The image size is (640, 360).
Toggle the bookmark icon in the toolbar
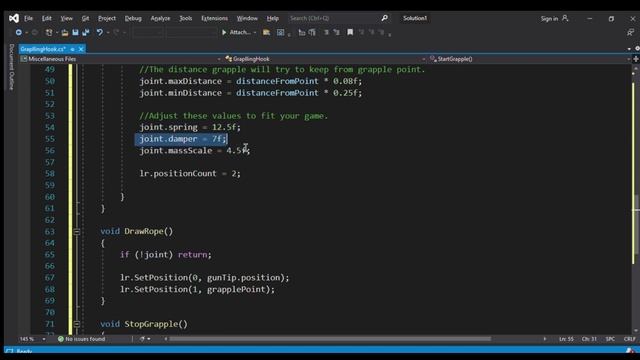point(350,32)
